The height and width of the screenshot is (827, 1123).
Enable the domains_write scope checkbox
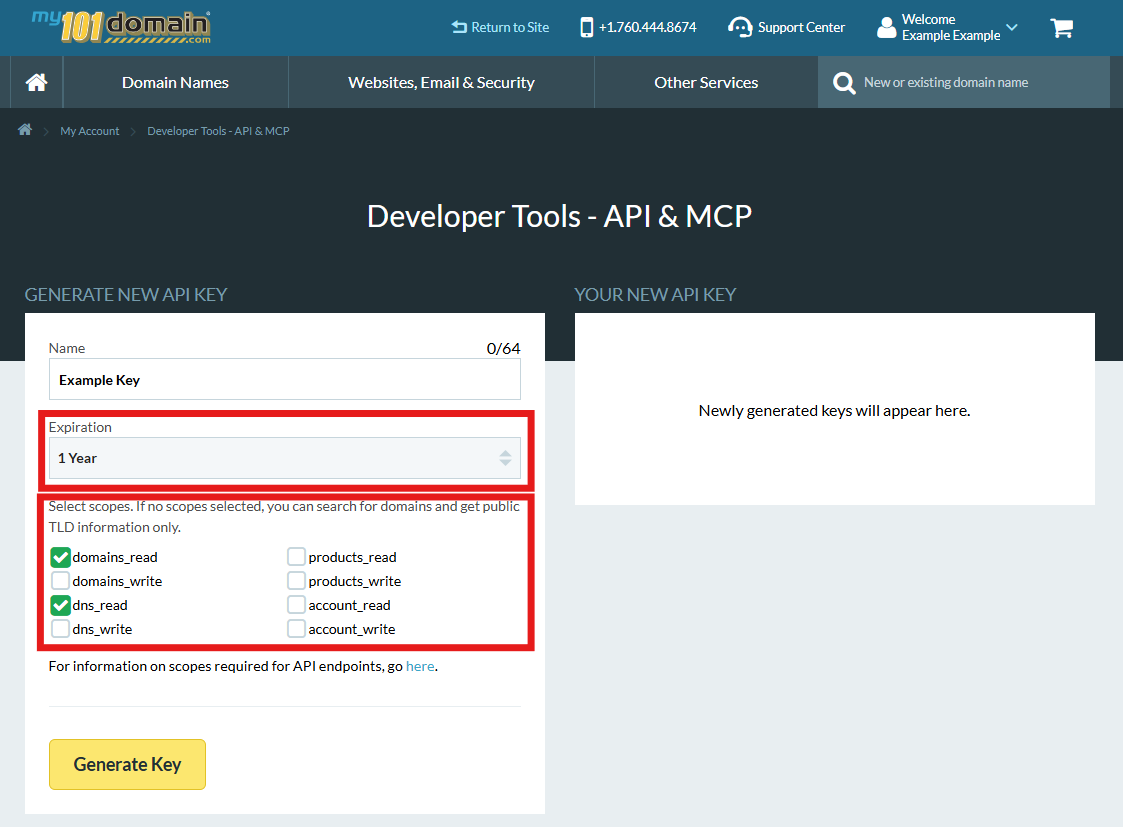(x=60, y=580)
